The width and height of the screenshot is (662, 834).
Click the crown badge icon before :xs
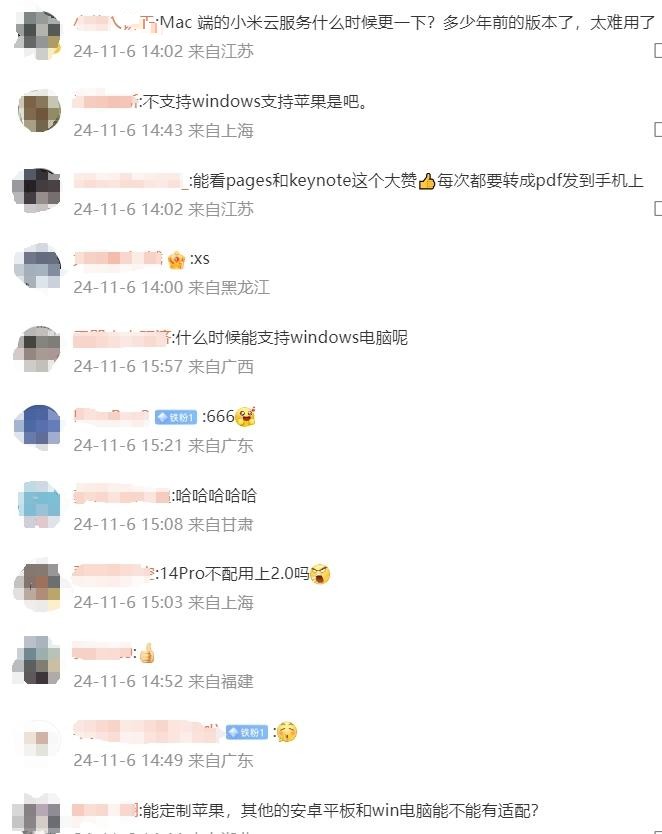176,260
